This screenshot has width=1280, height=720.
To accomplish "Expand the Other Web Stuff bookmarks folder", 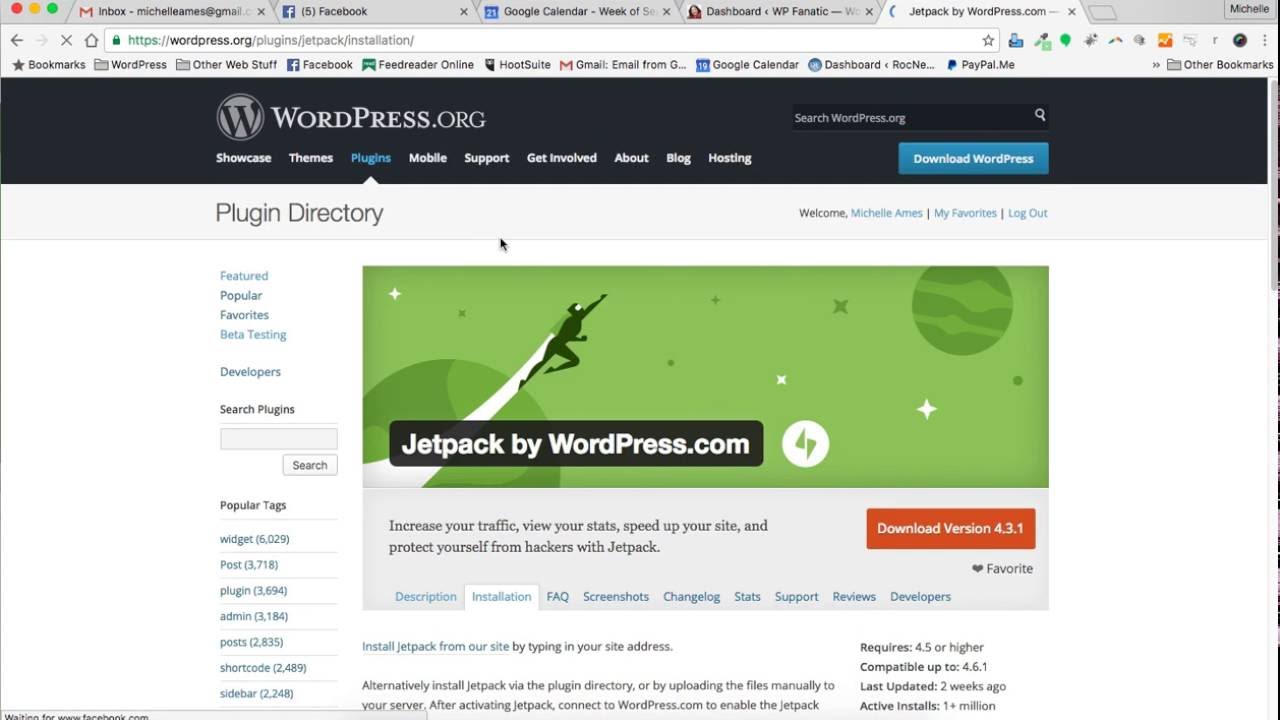I will pyautogui.click(x=226, y=65).
